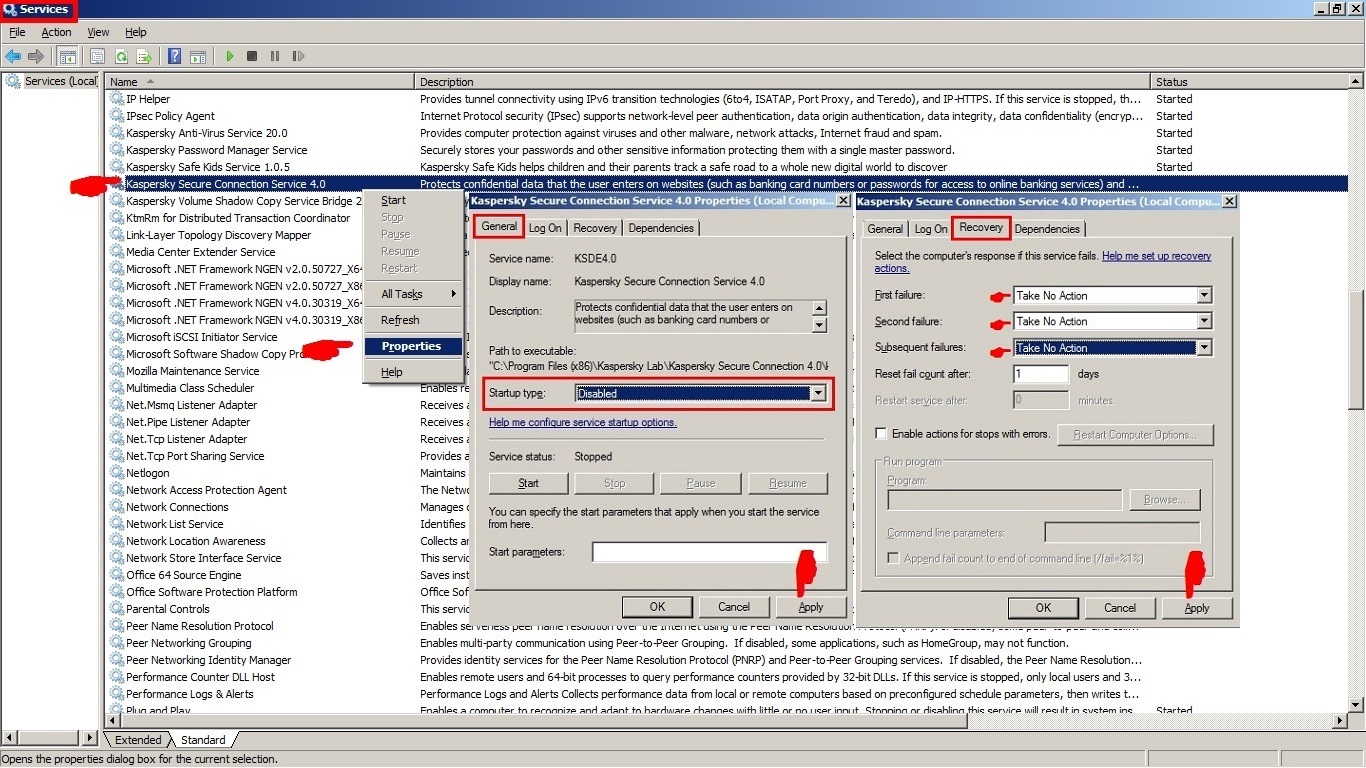Image resolution: width=1366 pixels, height=768 pixels.
Task: Switch to the Standard tab at bottom
Action: 202,740
